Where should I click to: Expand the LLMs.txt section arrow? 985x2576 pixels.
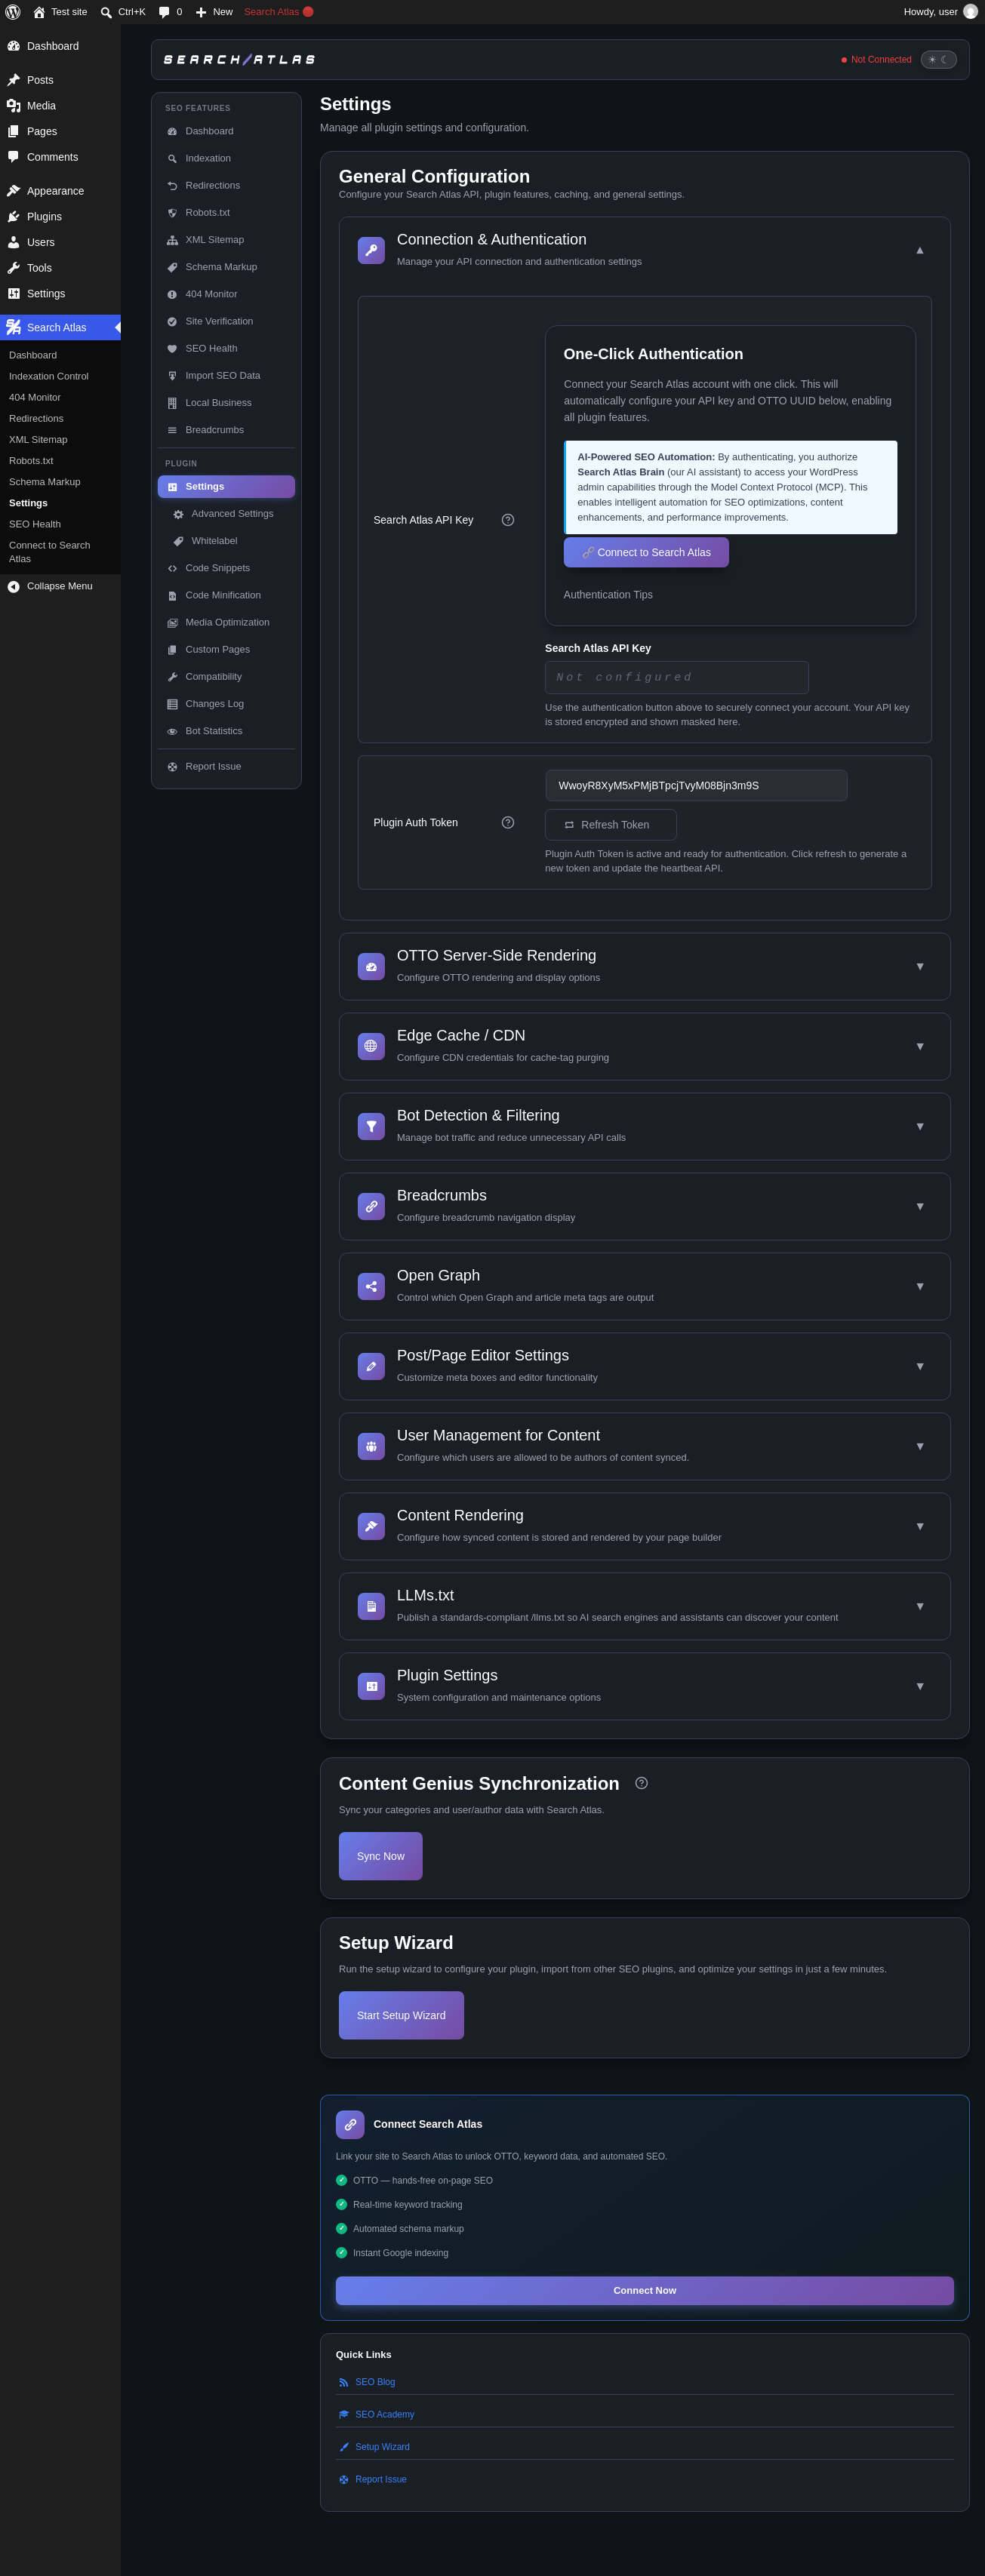[x=920, y=1606]
